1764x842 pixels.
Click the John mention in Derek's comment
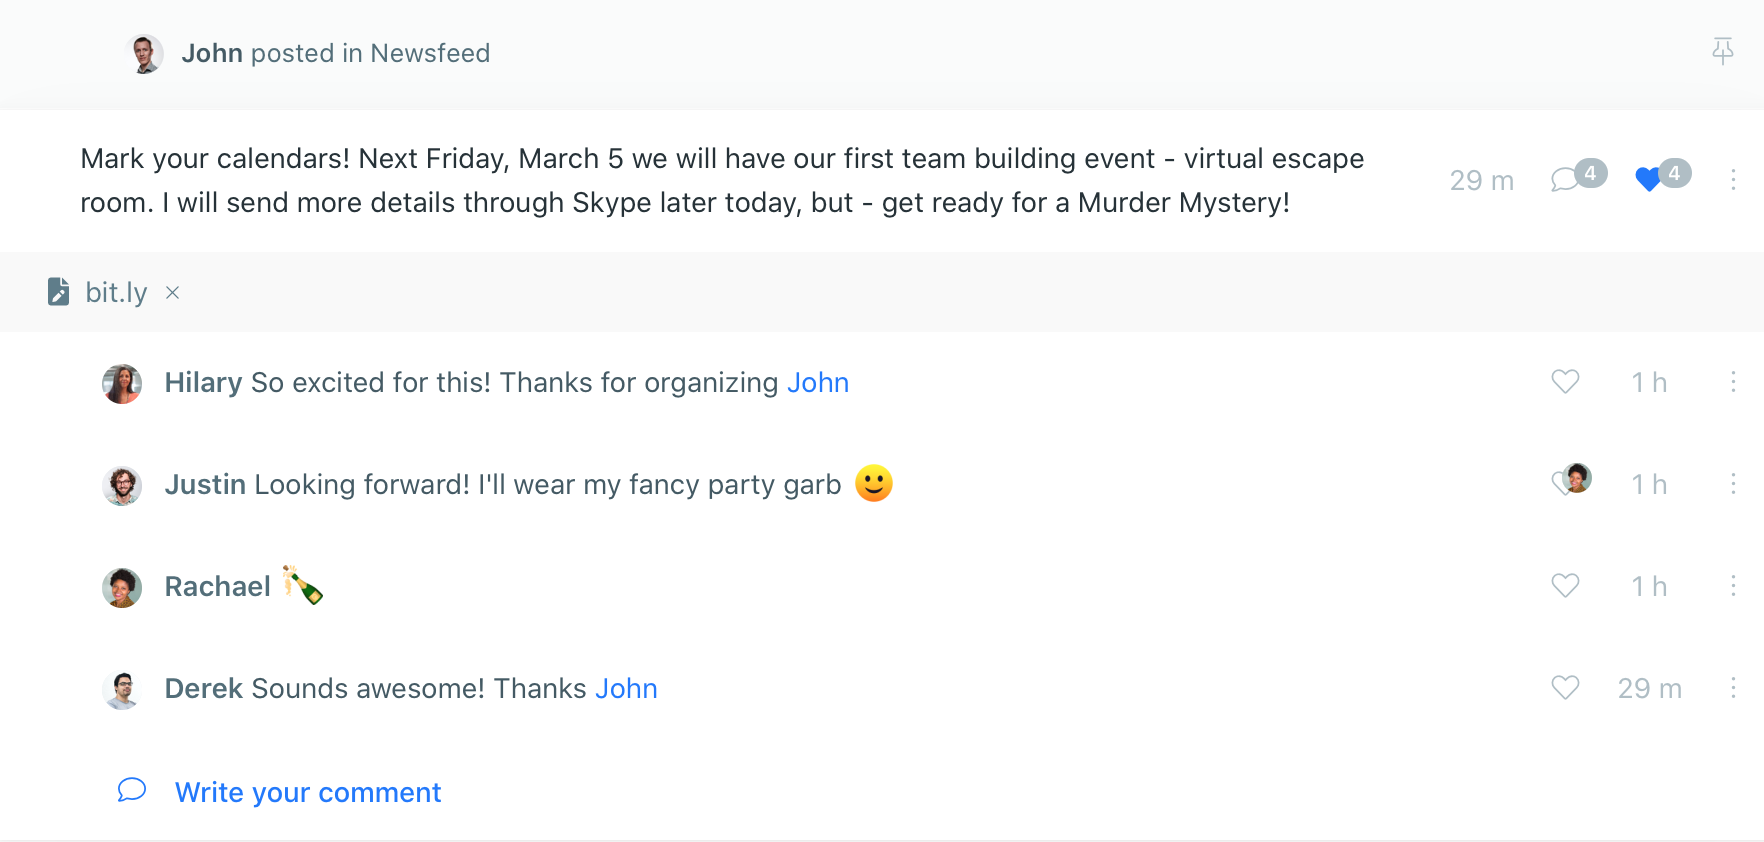[626, 689]
